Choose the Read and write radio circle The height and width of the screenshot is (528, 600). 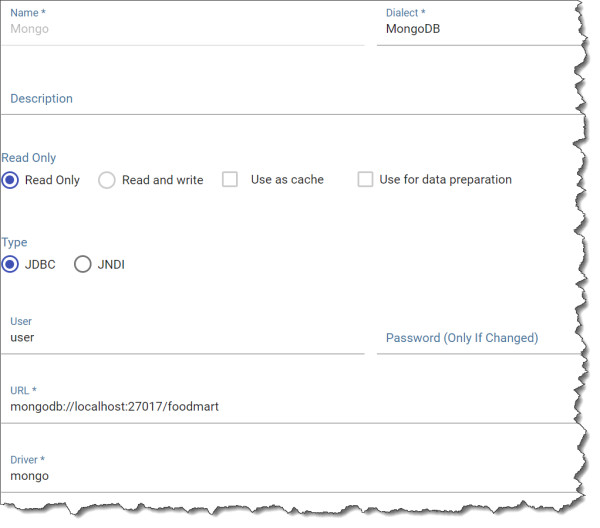(x=106, y=180)
